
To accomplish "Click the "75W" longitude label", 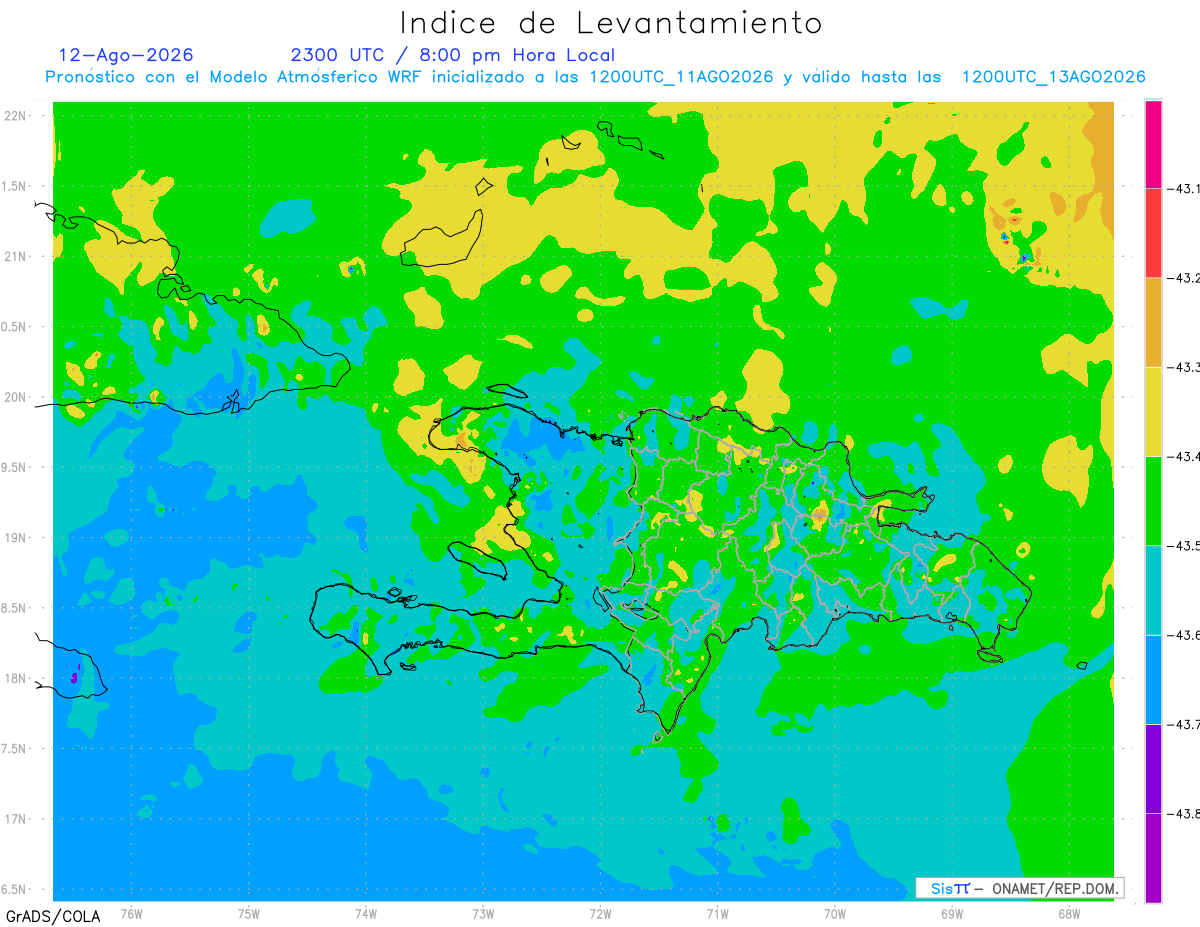I will pos(249,914).
